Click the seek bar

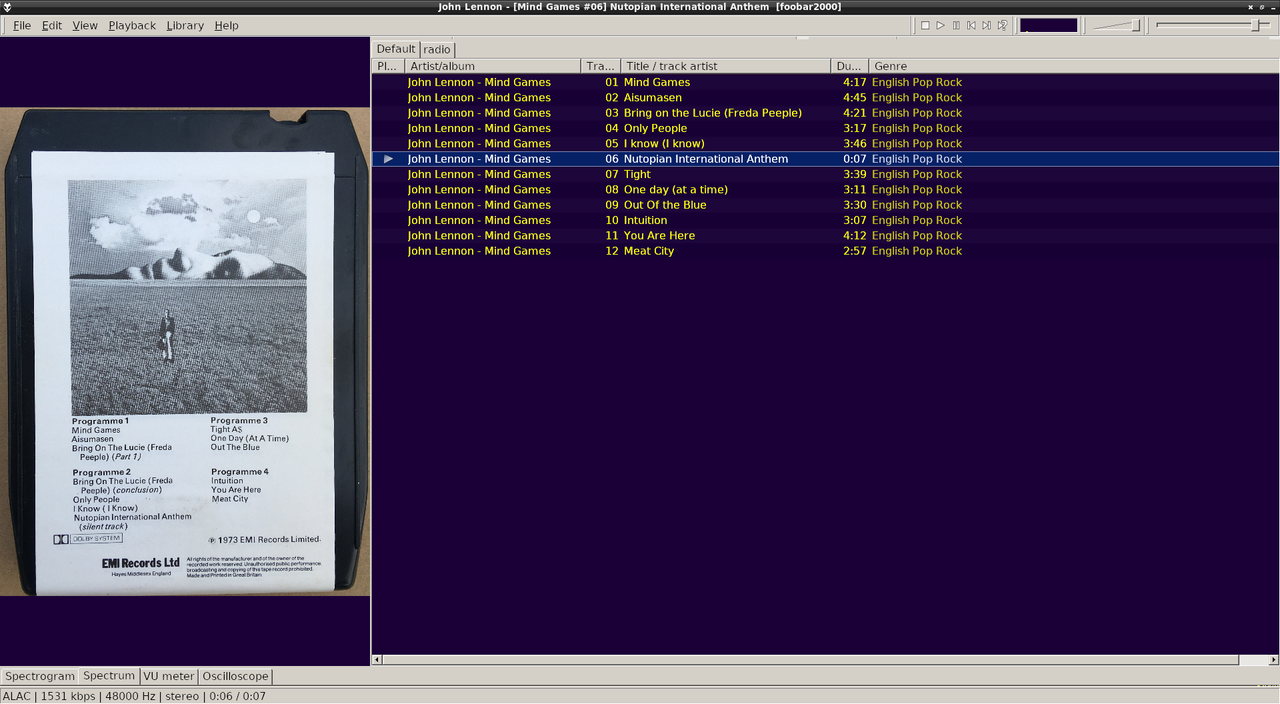(x=1212, y=25)
